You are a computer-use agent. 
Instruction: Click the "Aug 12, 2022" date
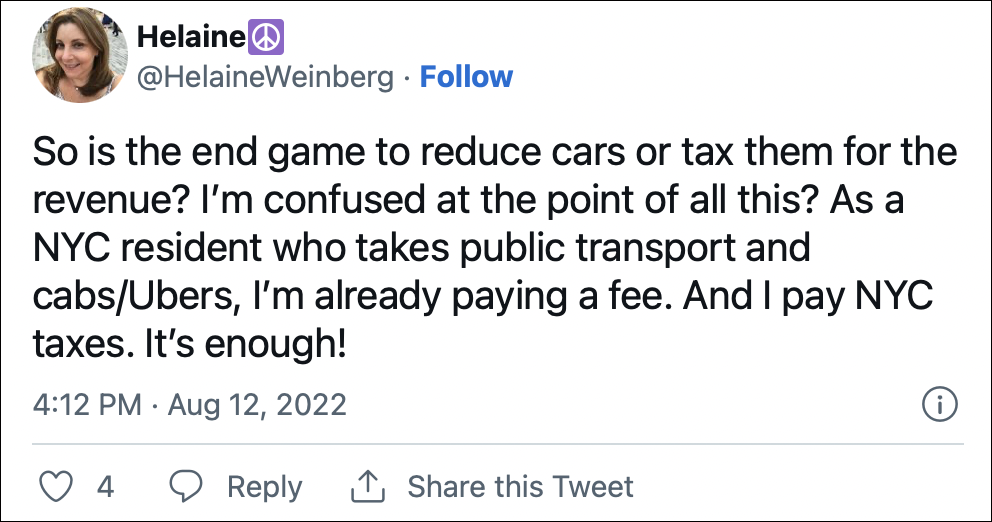[257, 405]
